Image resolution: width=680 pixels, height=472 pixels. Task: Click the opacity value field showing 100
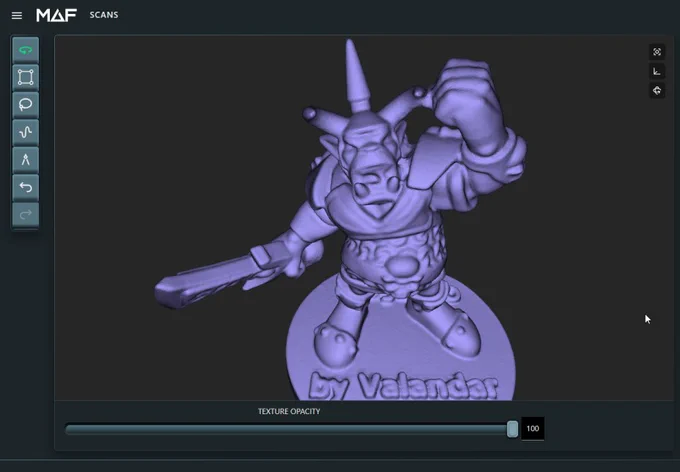pyautogui.click(x=533, y=429)
